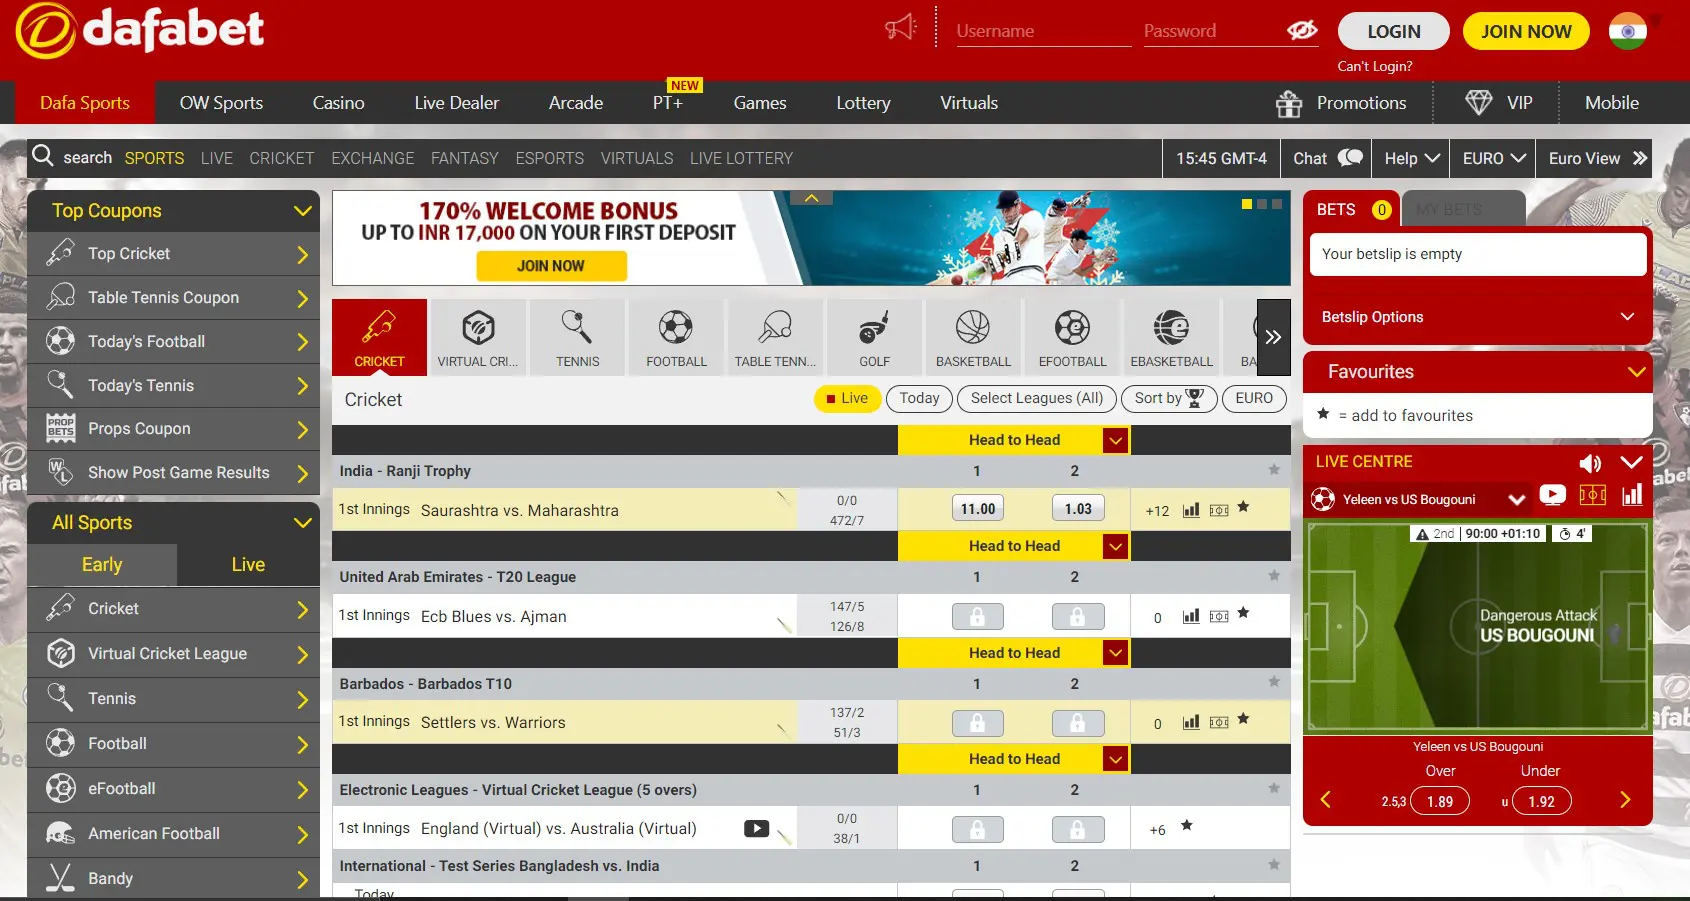1690x901 pixels.
Task: Switch to the Live tab in All Sports
Action: click(248, 565)
